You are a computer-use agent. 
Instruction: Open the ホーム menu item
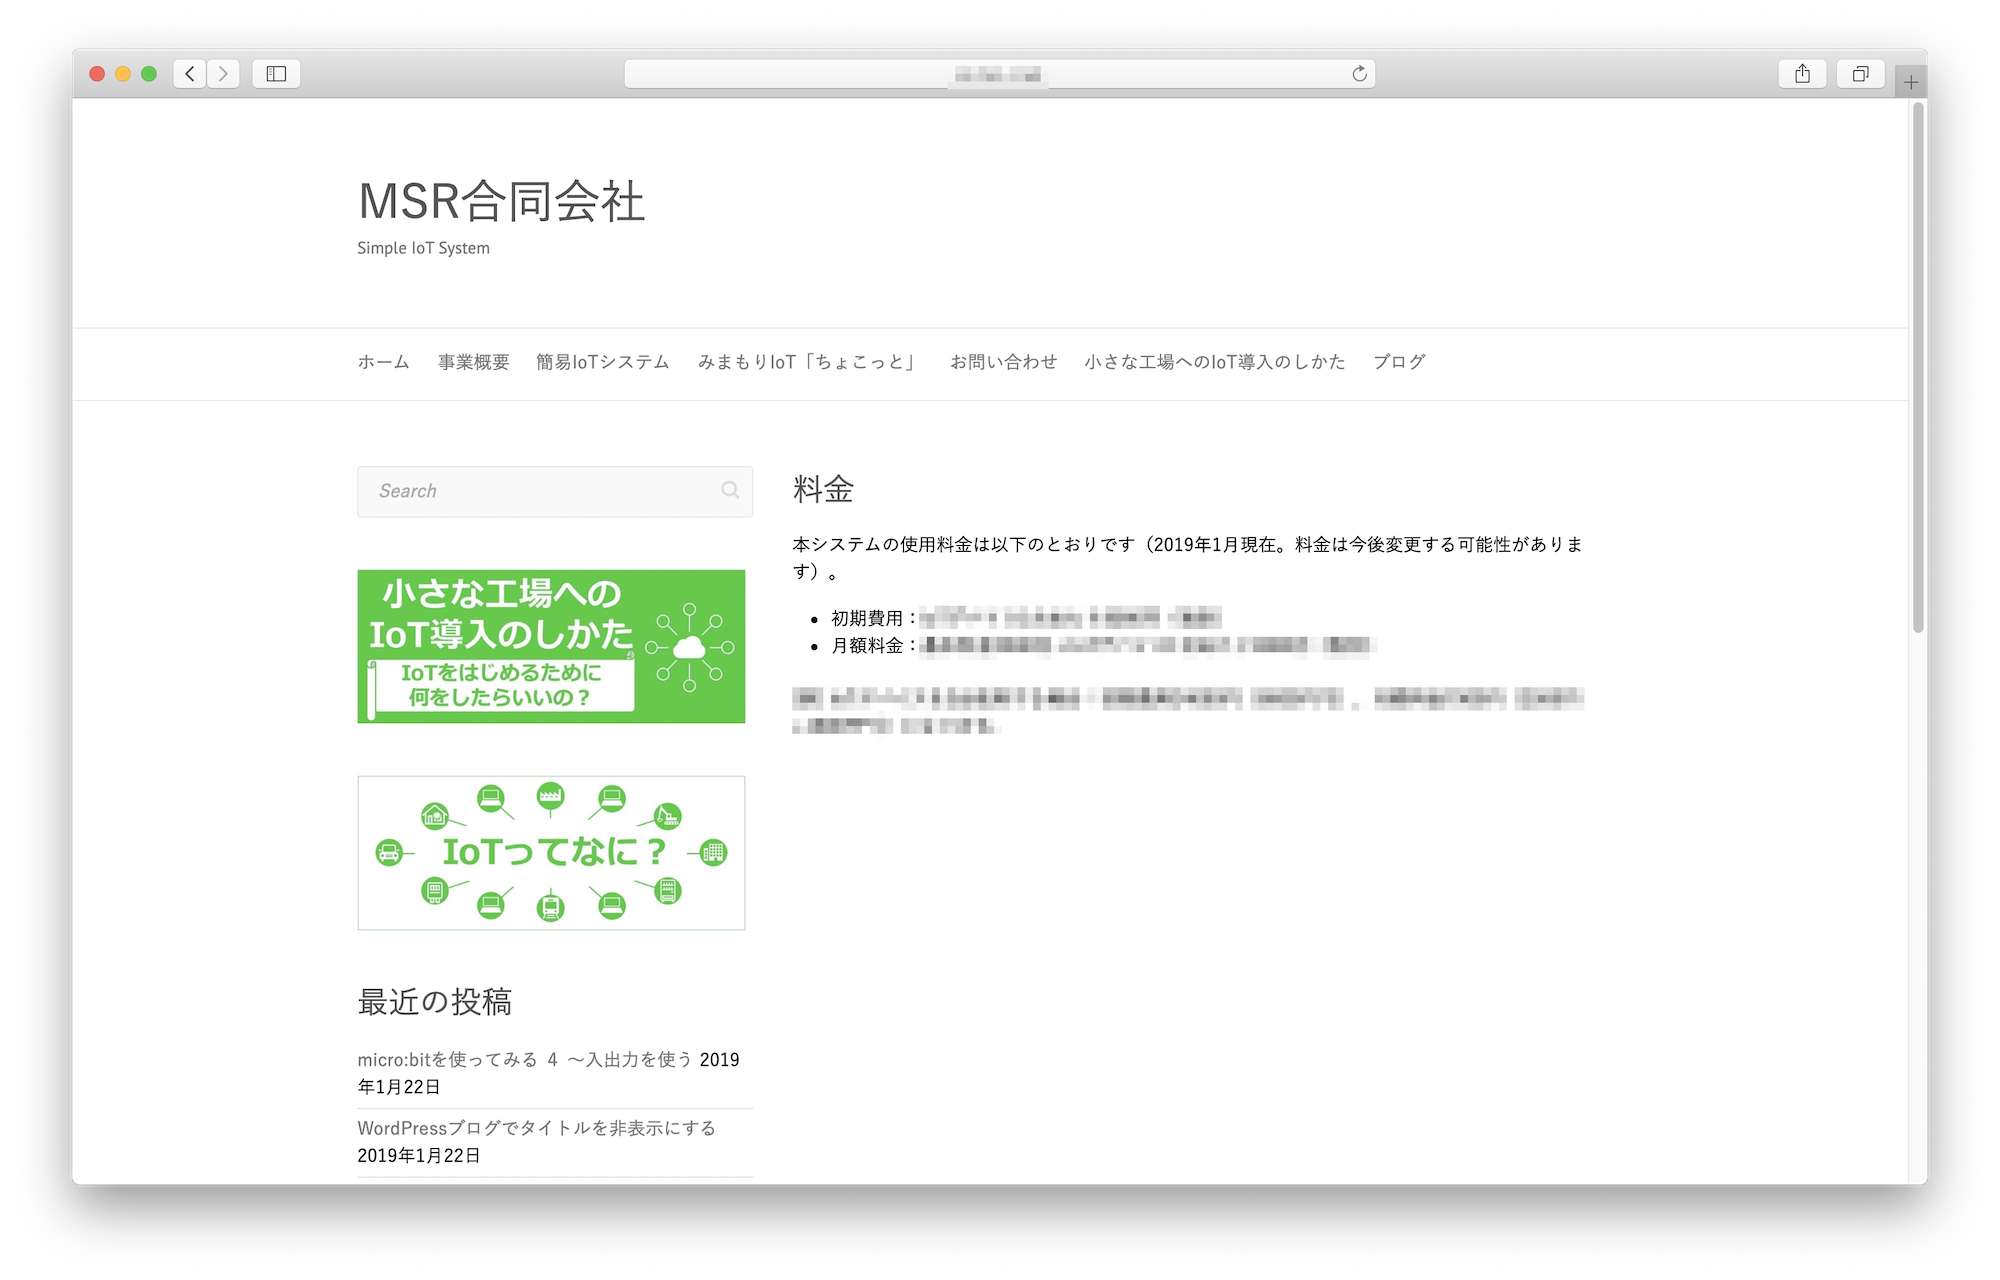click(x=383, y=362)
